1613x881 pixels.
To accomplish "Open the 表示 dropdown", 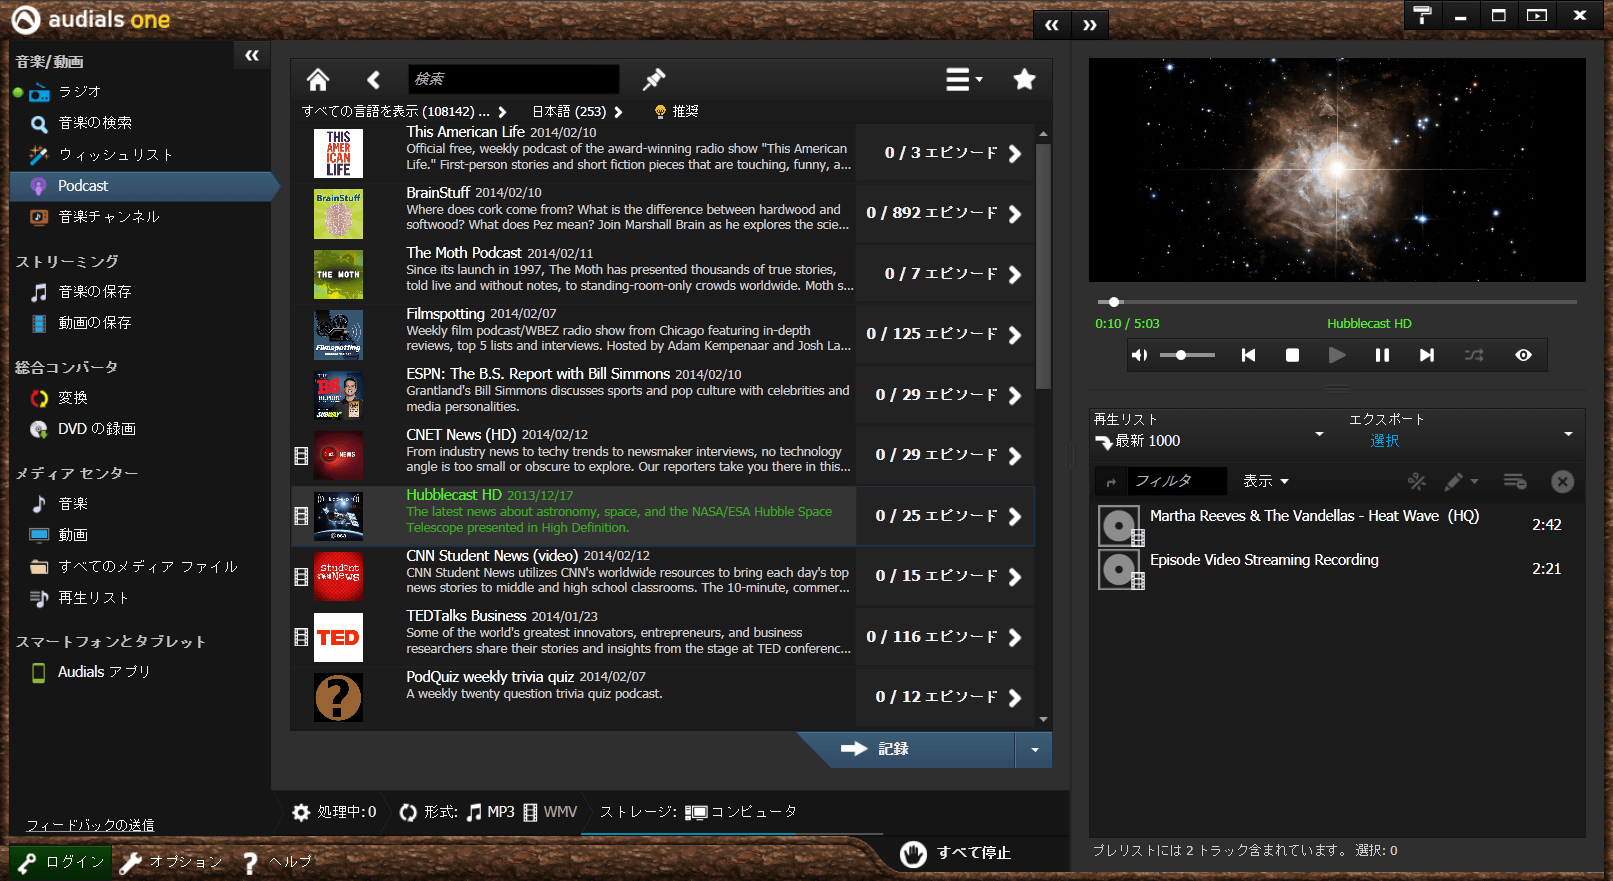I will tap(1265, 482).
